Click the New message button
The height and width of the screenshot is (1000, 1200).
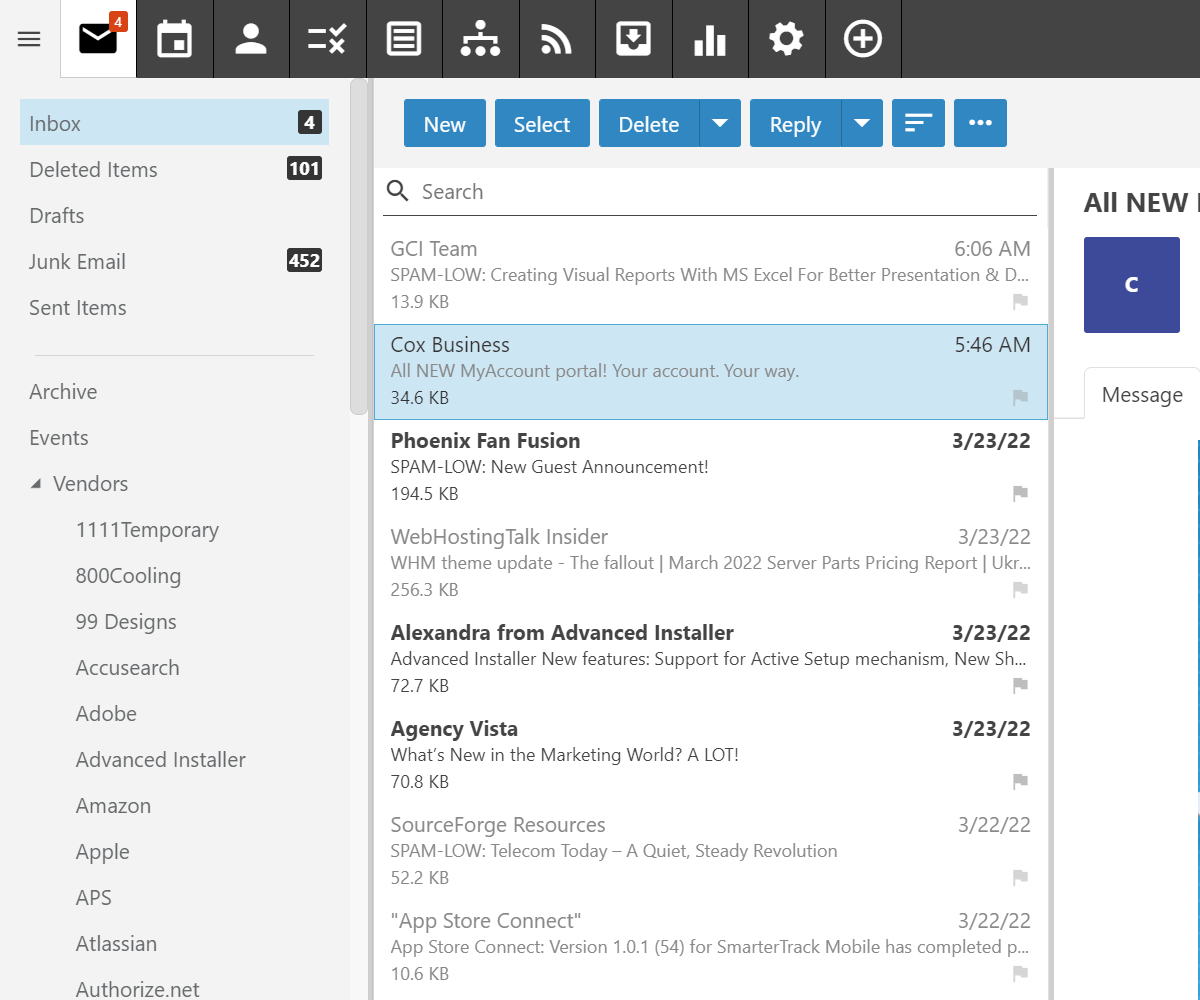[445, 123]
